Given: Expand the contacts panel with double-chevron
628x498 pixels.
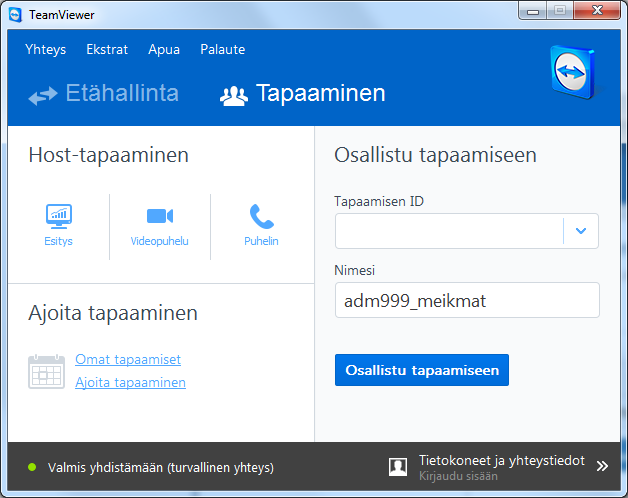Looking at the screenshot, I should pyautogui.click(x=602, y=466).
